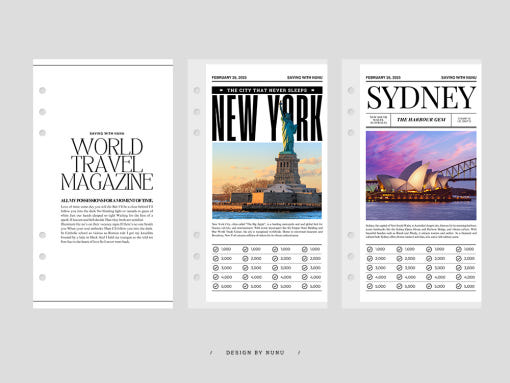The height and width of the screenshot is (383, 510).
Task: Click the 'THE HARBOUR GEM' subtitle
Action: [x=421, y=120]
